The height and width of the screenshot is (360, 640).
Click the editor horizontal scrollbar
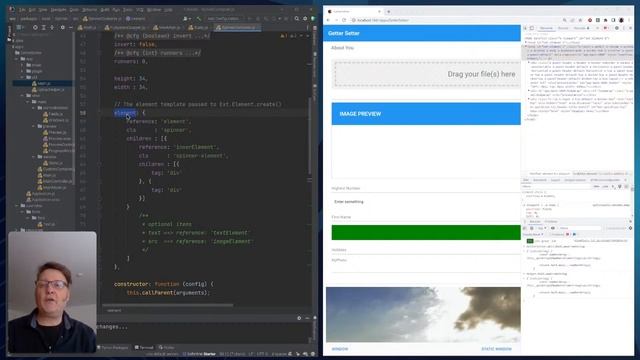click(x=168, y=305)
